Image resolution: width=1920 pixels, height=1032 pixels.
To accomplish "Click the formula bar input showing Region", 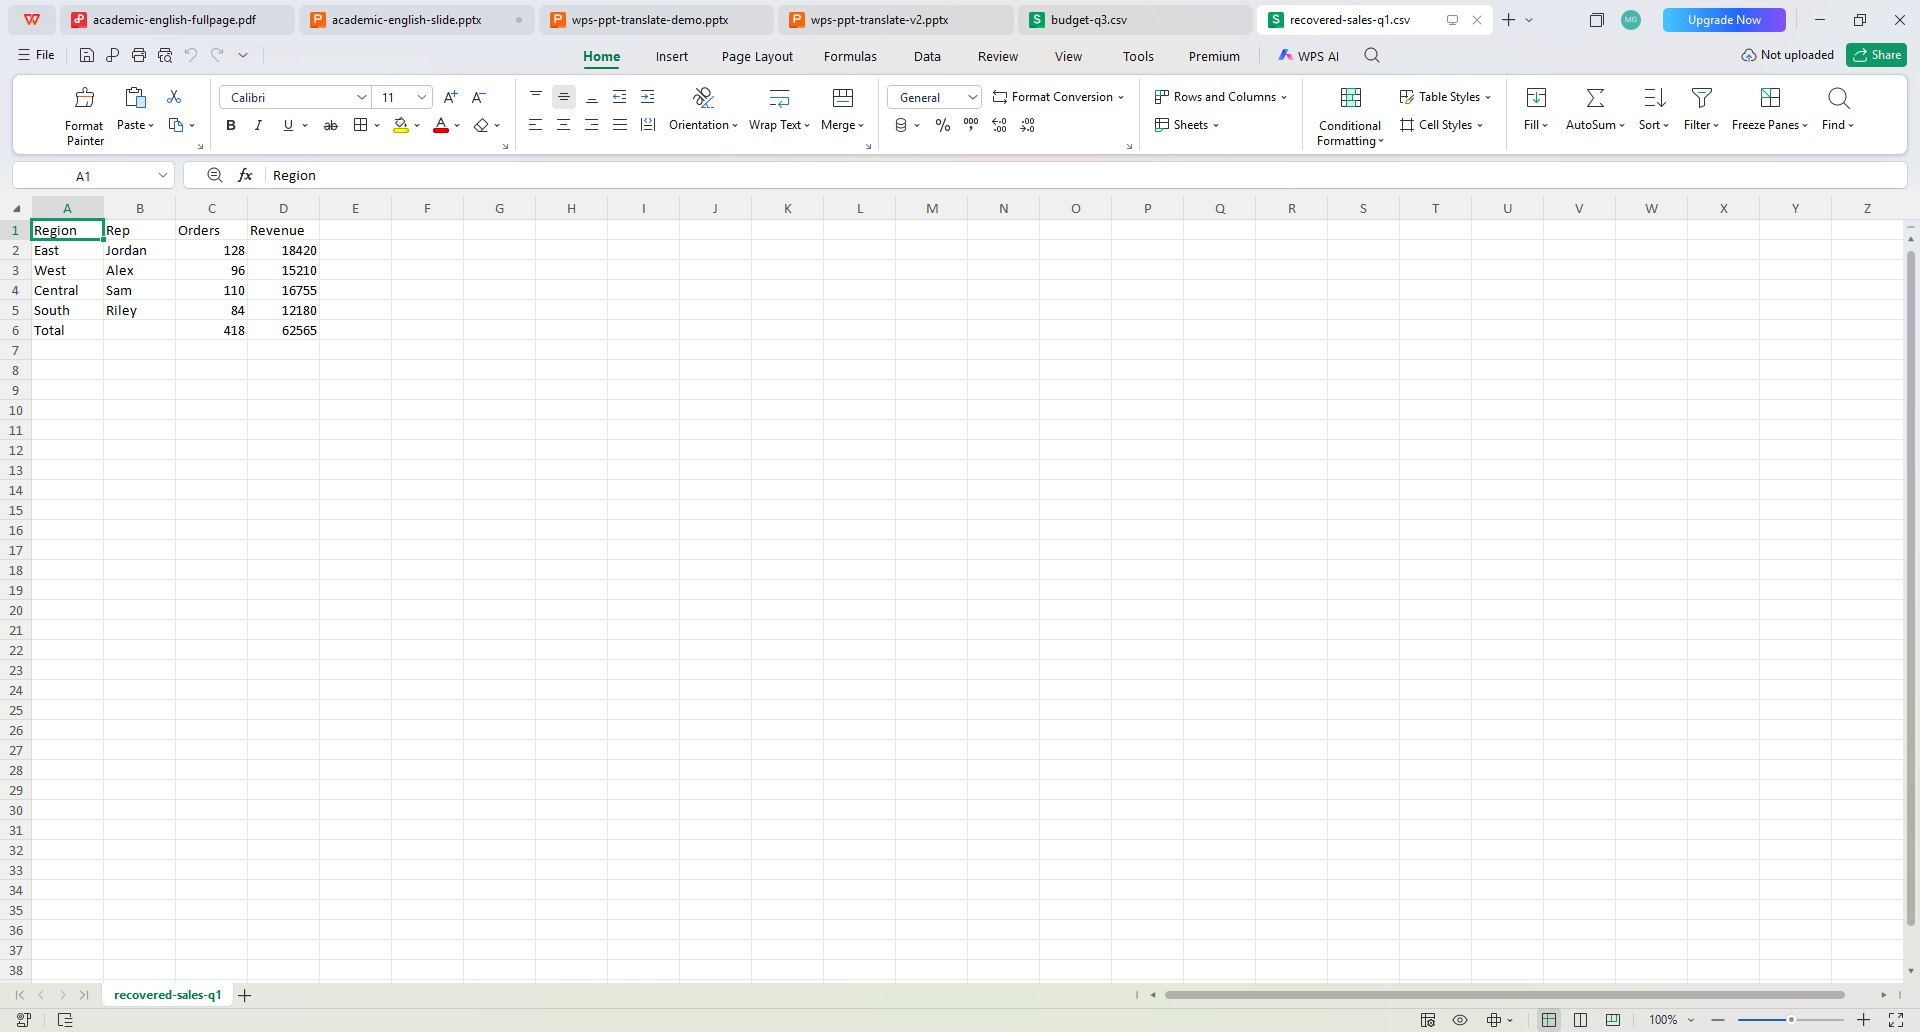I will [1085, 175].
